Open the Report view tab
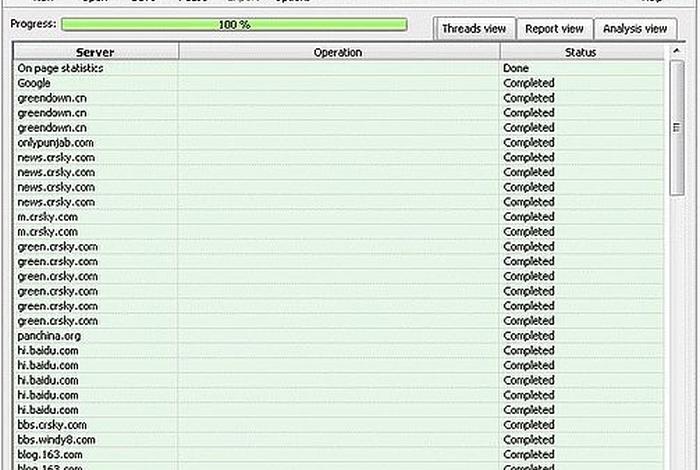 (x=554, y=29)
